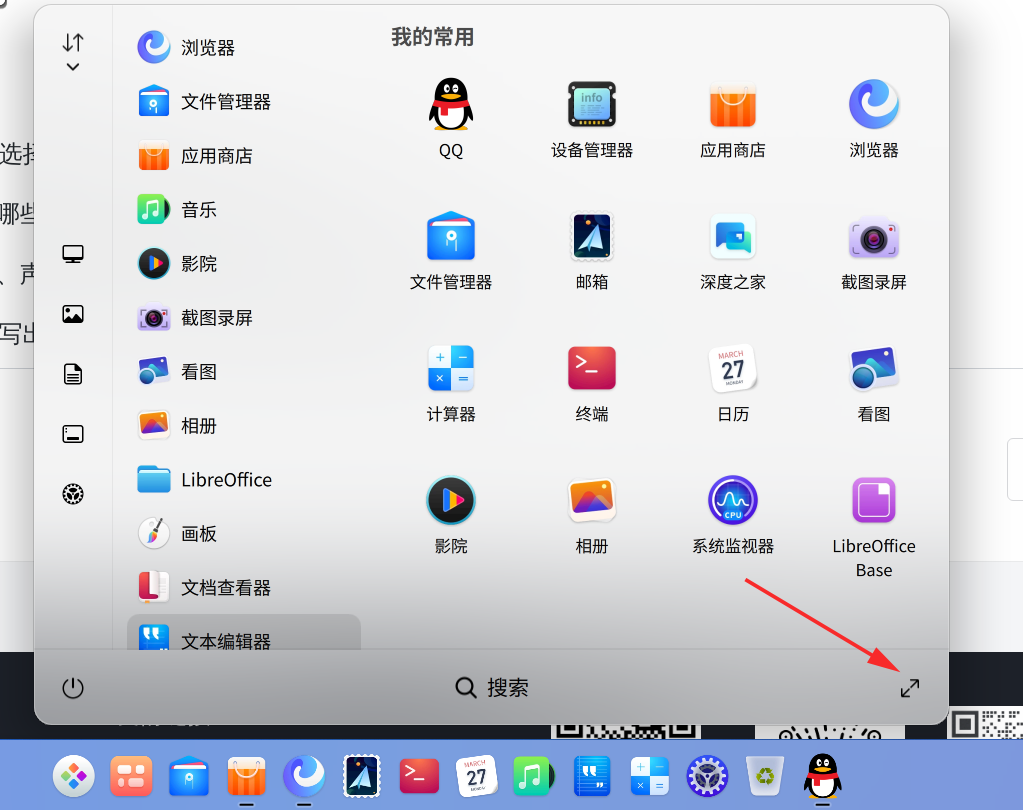This screenshot has width=1023, height=810.
Task: Open the trash in the dock
Action: pyautogui.click(x=765, y=776)
